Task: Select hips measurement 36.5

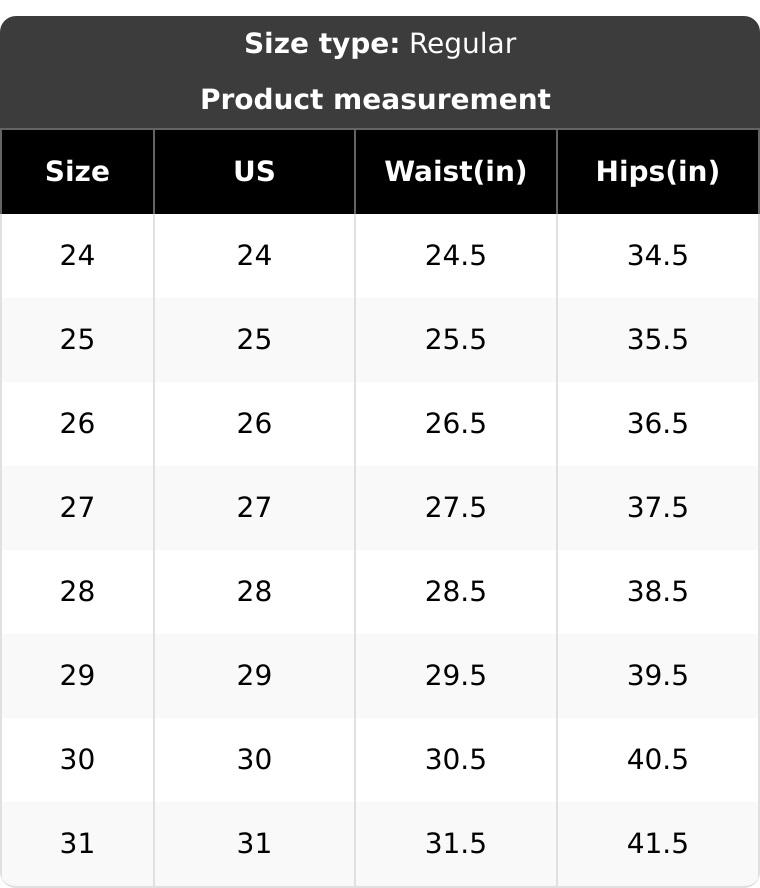Action: pyautogui.click(x=657, y=424)
